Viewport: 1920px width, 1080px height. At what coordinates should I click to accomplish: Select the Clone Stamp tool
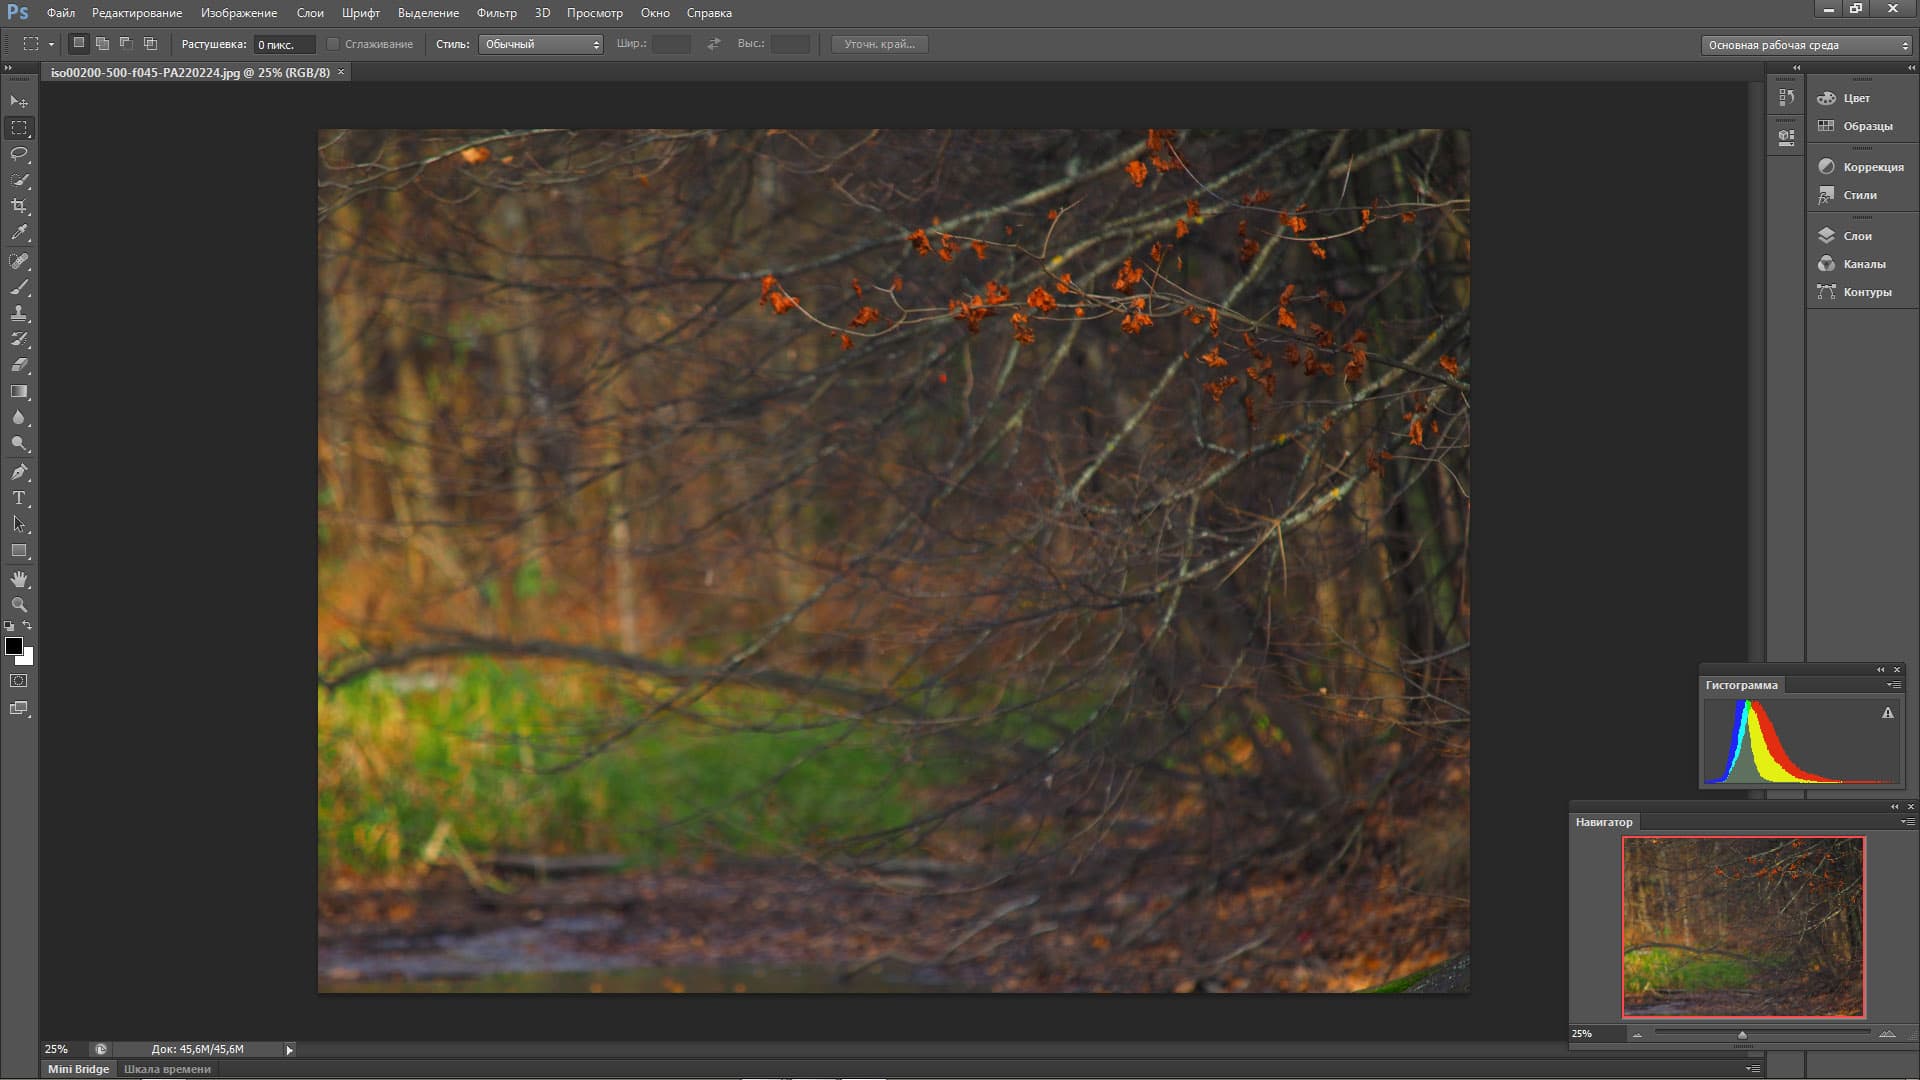tap(19, 313)
